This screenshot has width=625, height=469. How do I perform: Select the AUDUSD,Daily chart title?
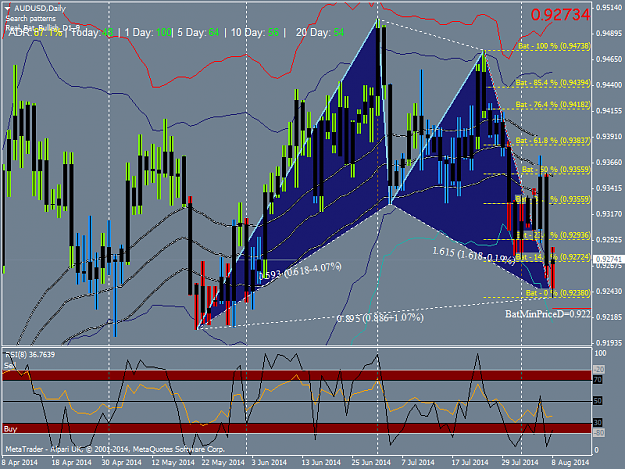click(40, 8)
